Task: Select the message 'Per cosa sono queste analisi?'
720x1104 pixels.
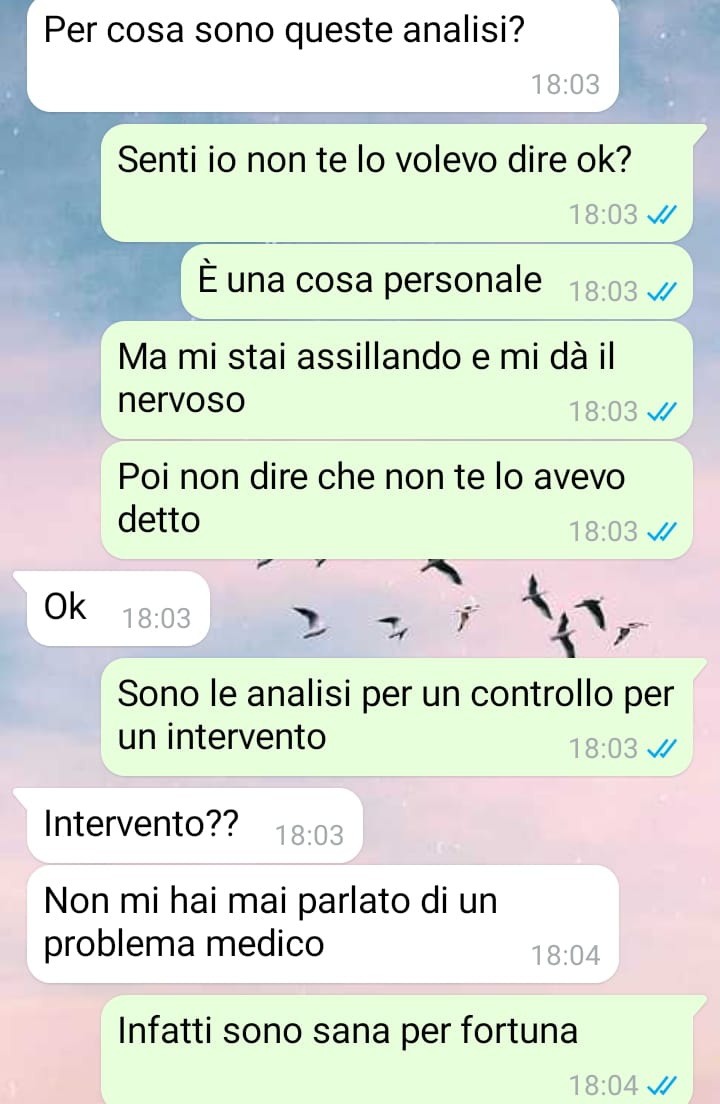Action: click(x=322, y=55)
